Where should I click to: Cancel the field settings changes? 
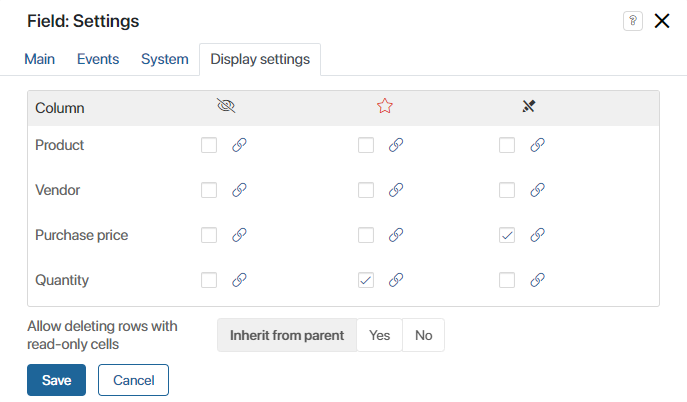pos(134,380)
